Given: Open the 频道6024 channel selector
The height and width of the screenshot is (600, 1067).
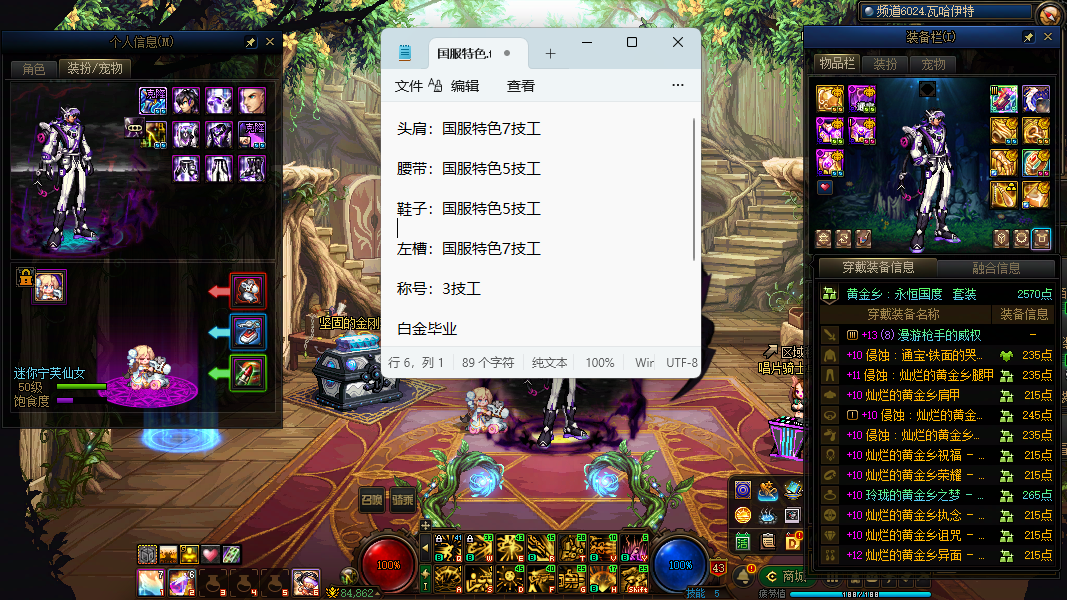Looking at the screenshot, I should (944, 12).
